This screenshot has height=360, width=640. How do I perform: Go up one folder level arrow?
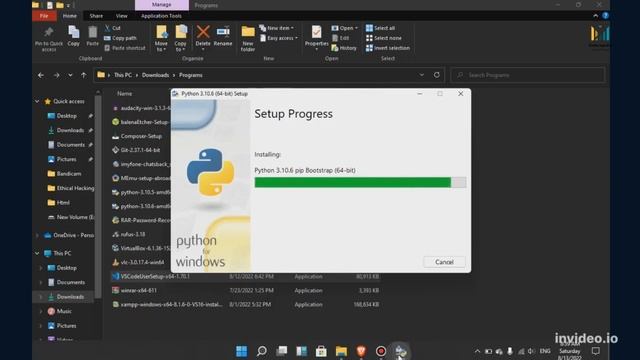tap(84, 75)
